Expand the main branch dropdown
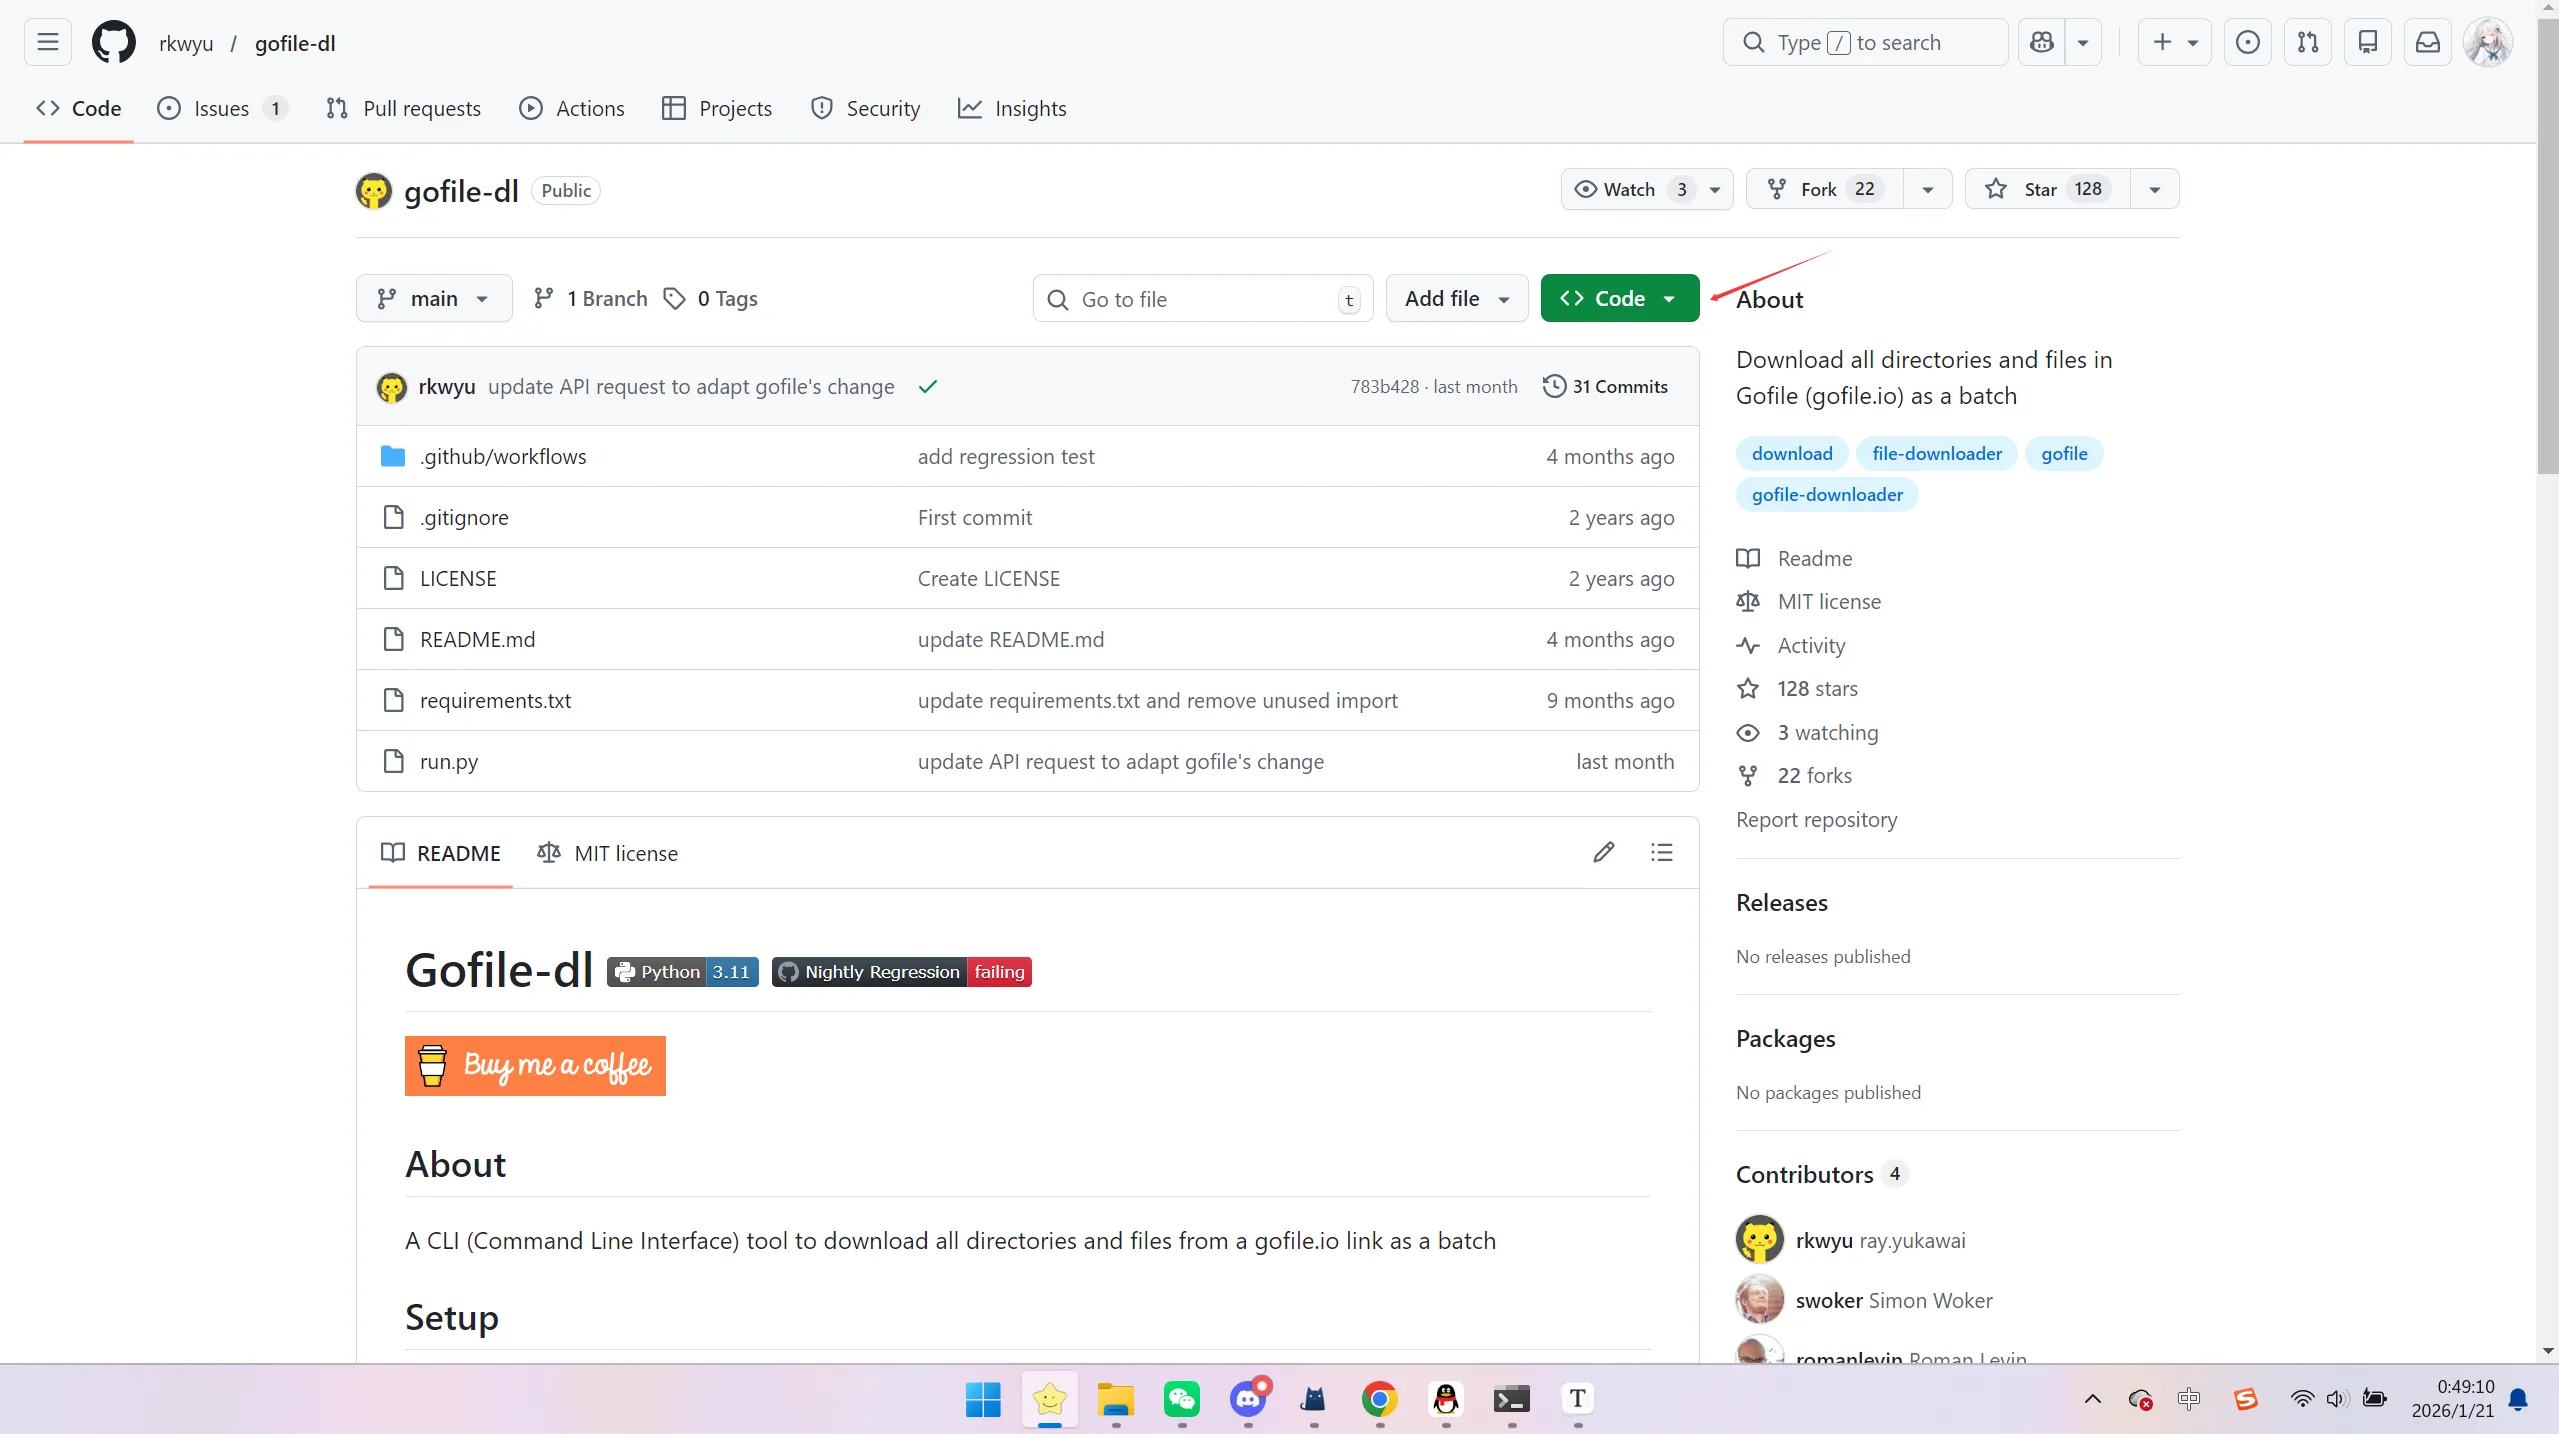 [433, 298]
